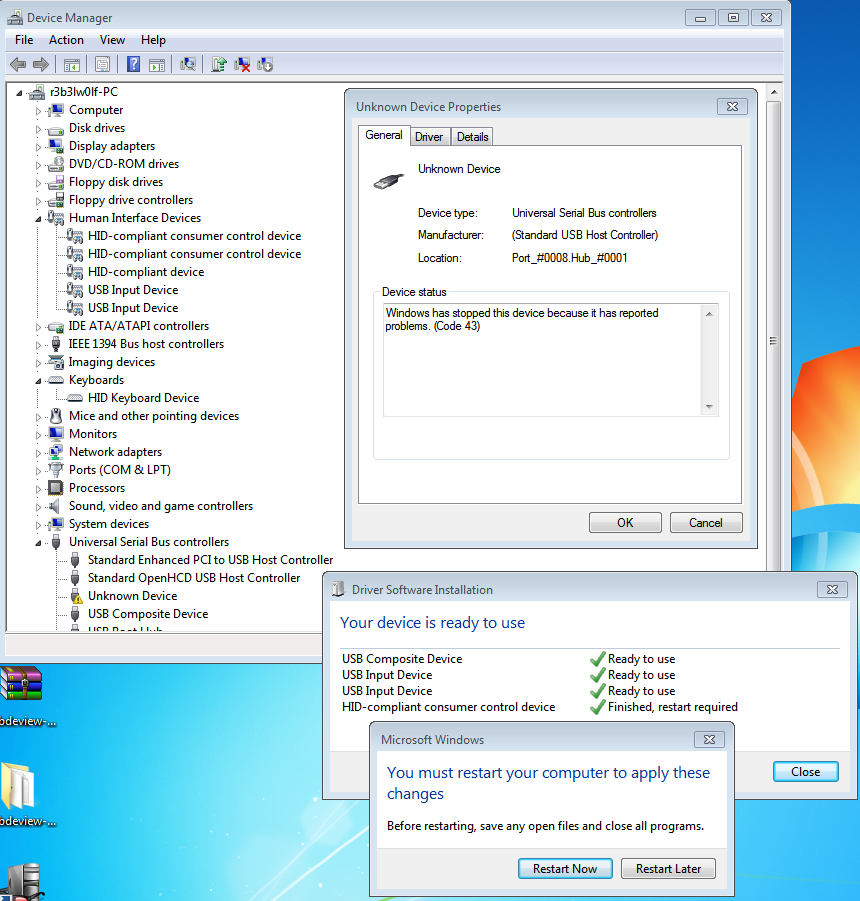This screenshot has height=901, width=860.
Task: Click the Uninstall device toolbar icon
Action: coord(242,65)
